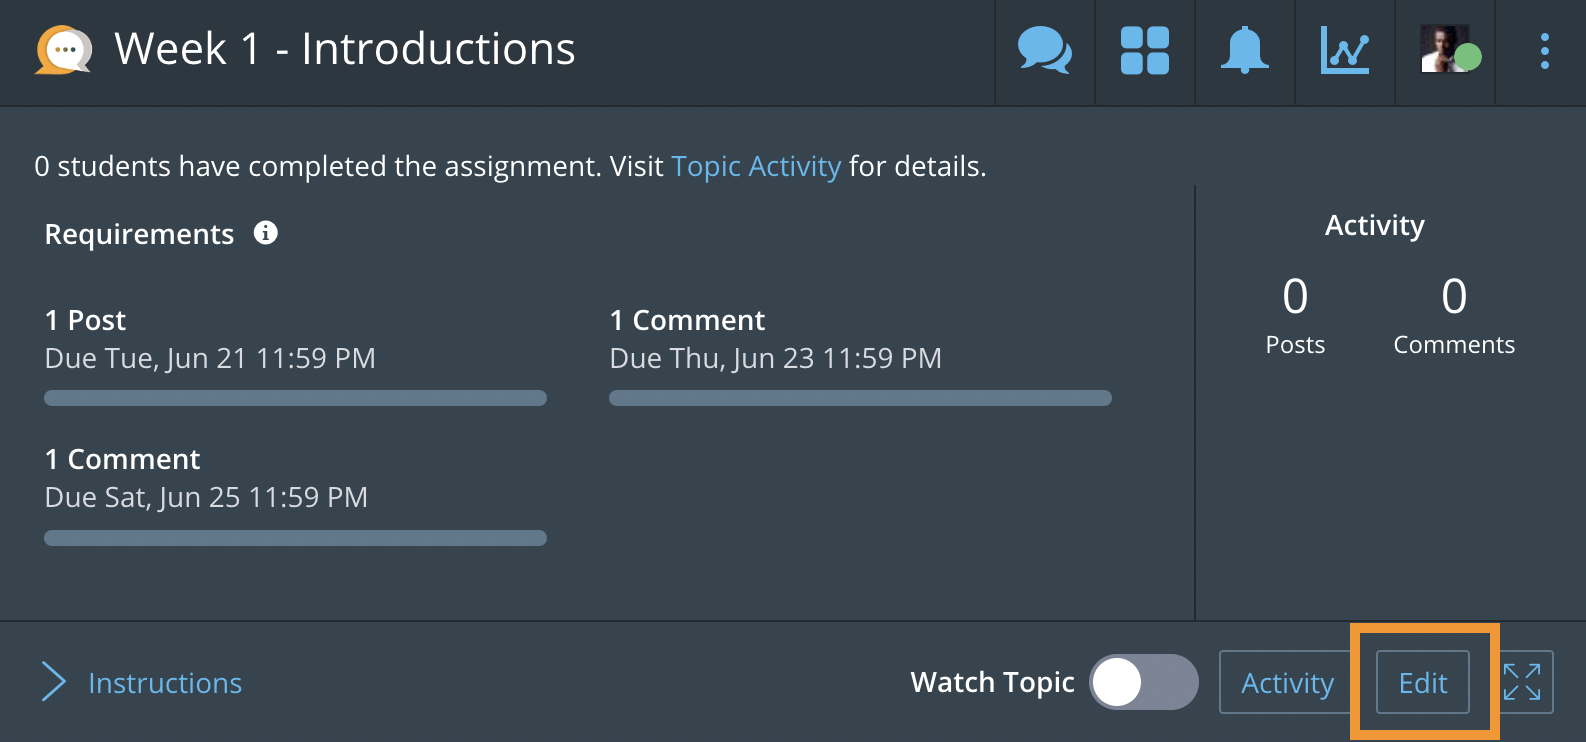Toggle the Watch Topic switch
Image resolution: width=1586 pixels, height=742 pixels.
click(1144, 682)
